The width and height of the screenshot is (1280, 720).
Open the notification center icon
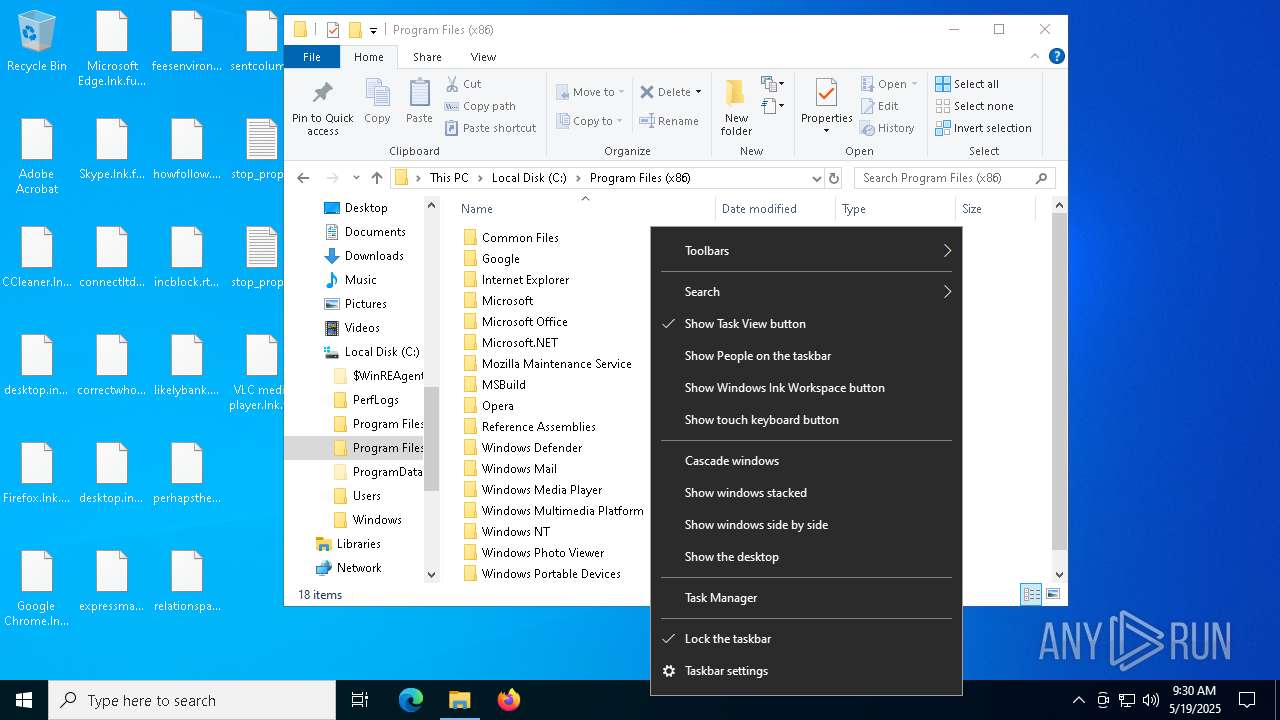1247,700
